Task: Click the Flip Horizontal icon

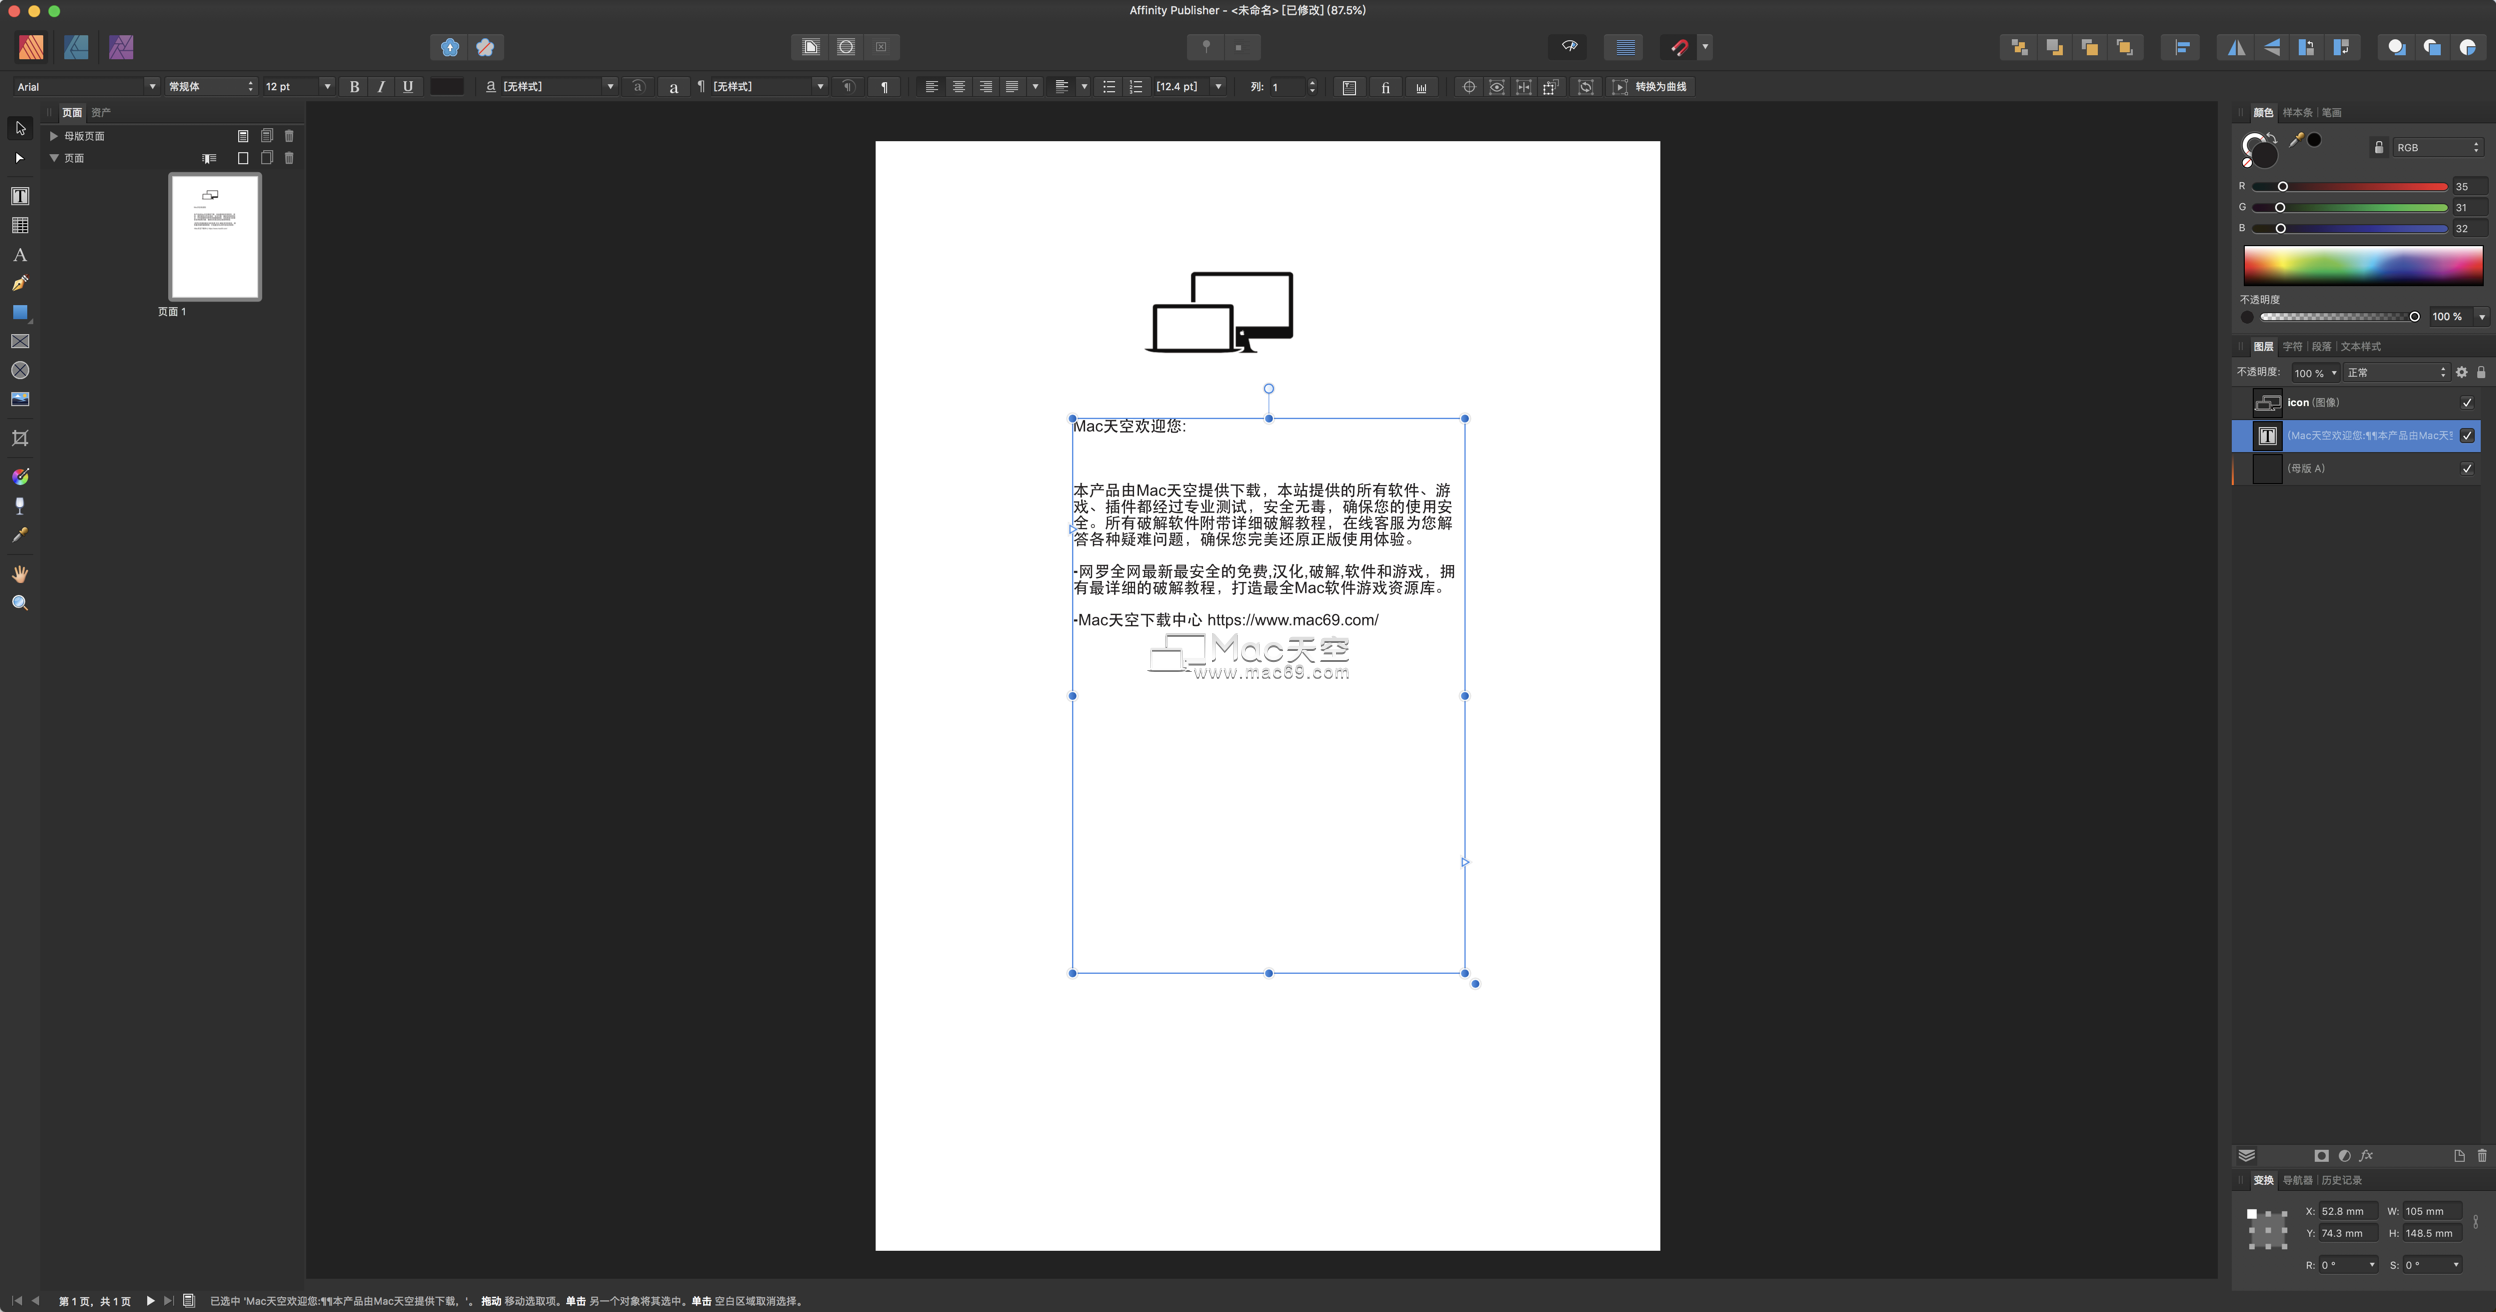Action: point(2237,47)
